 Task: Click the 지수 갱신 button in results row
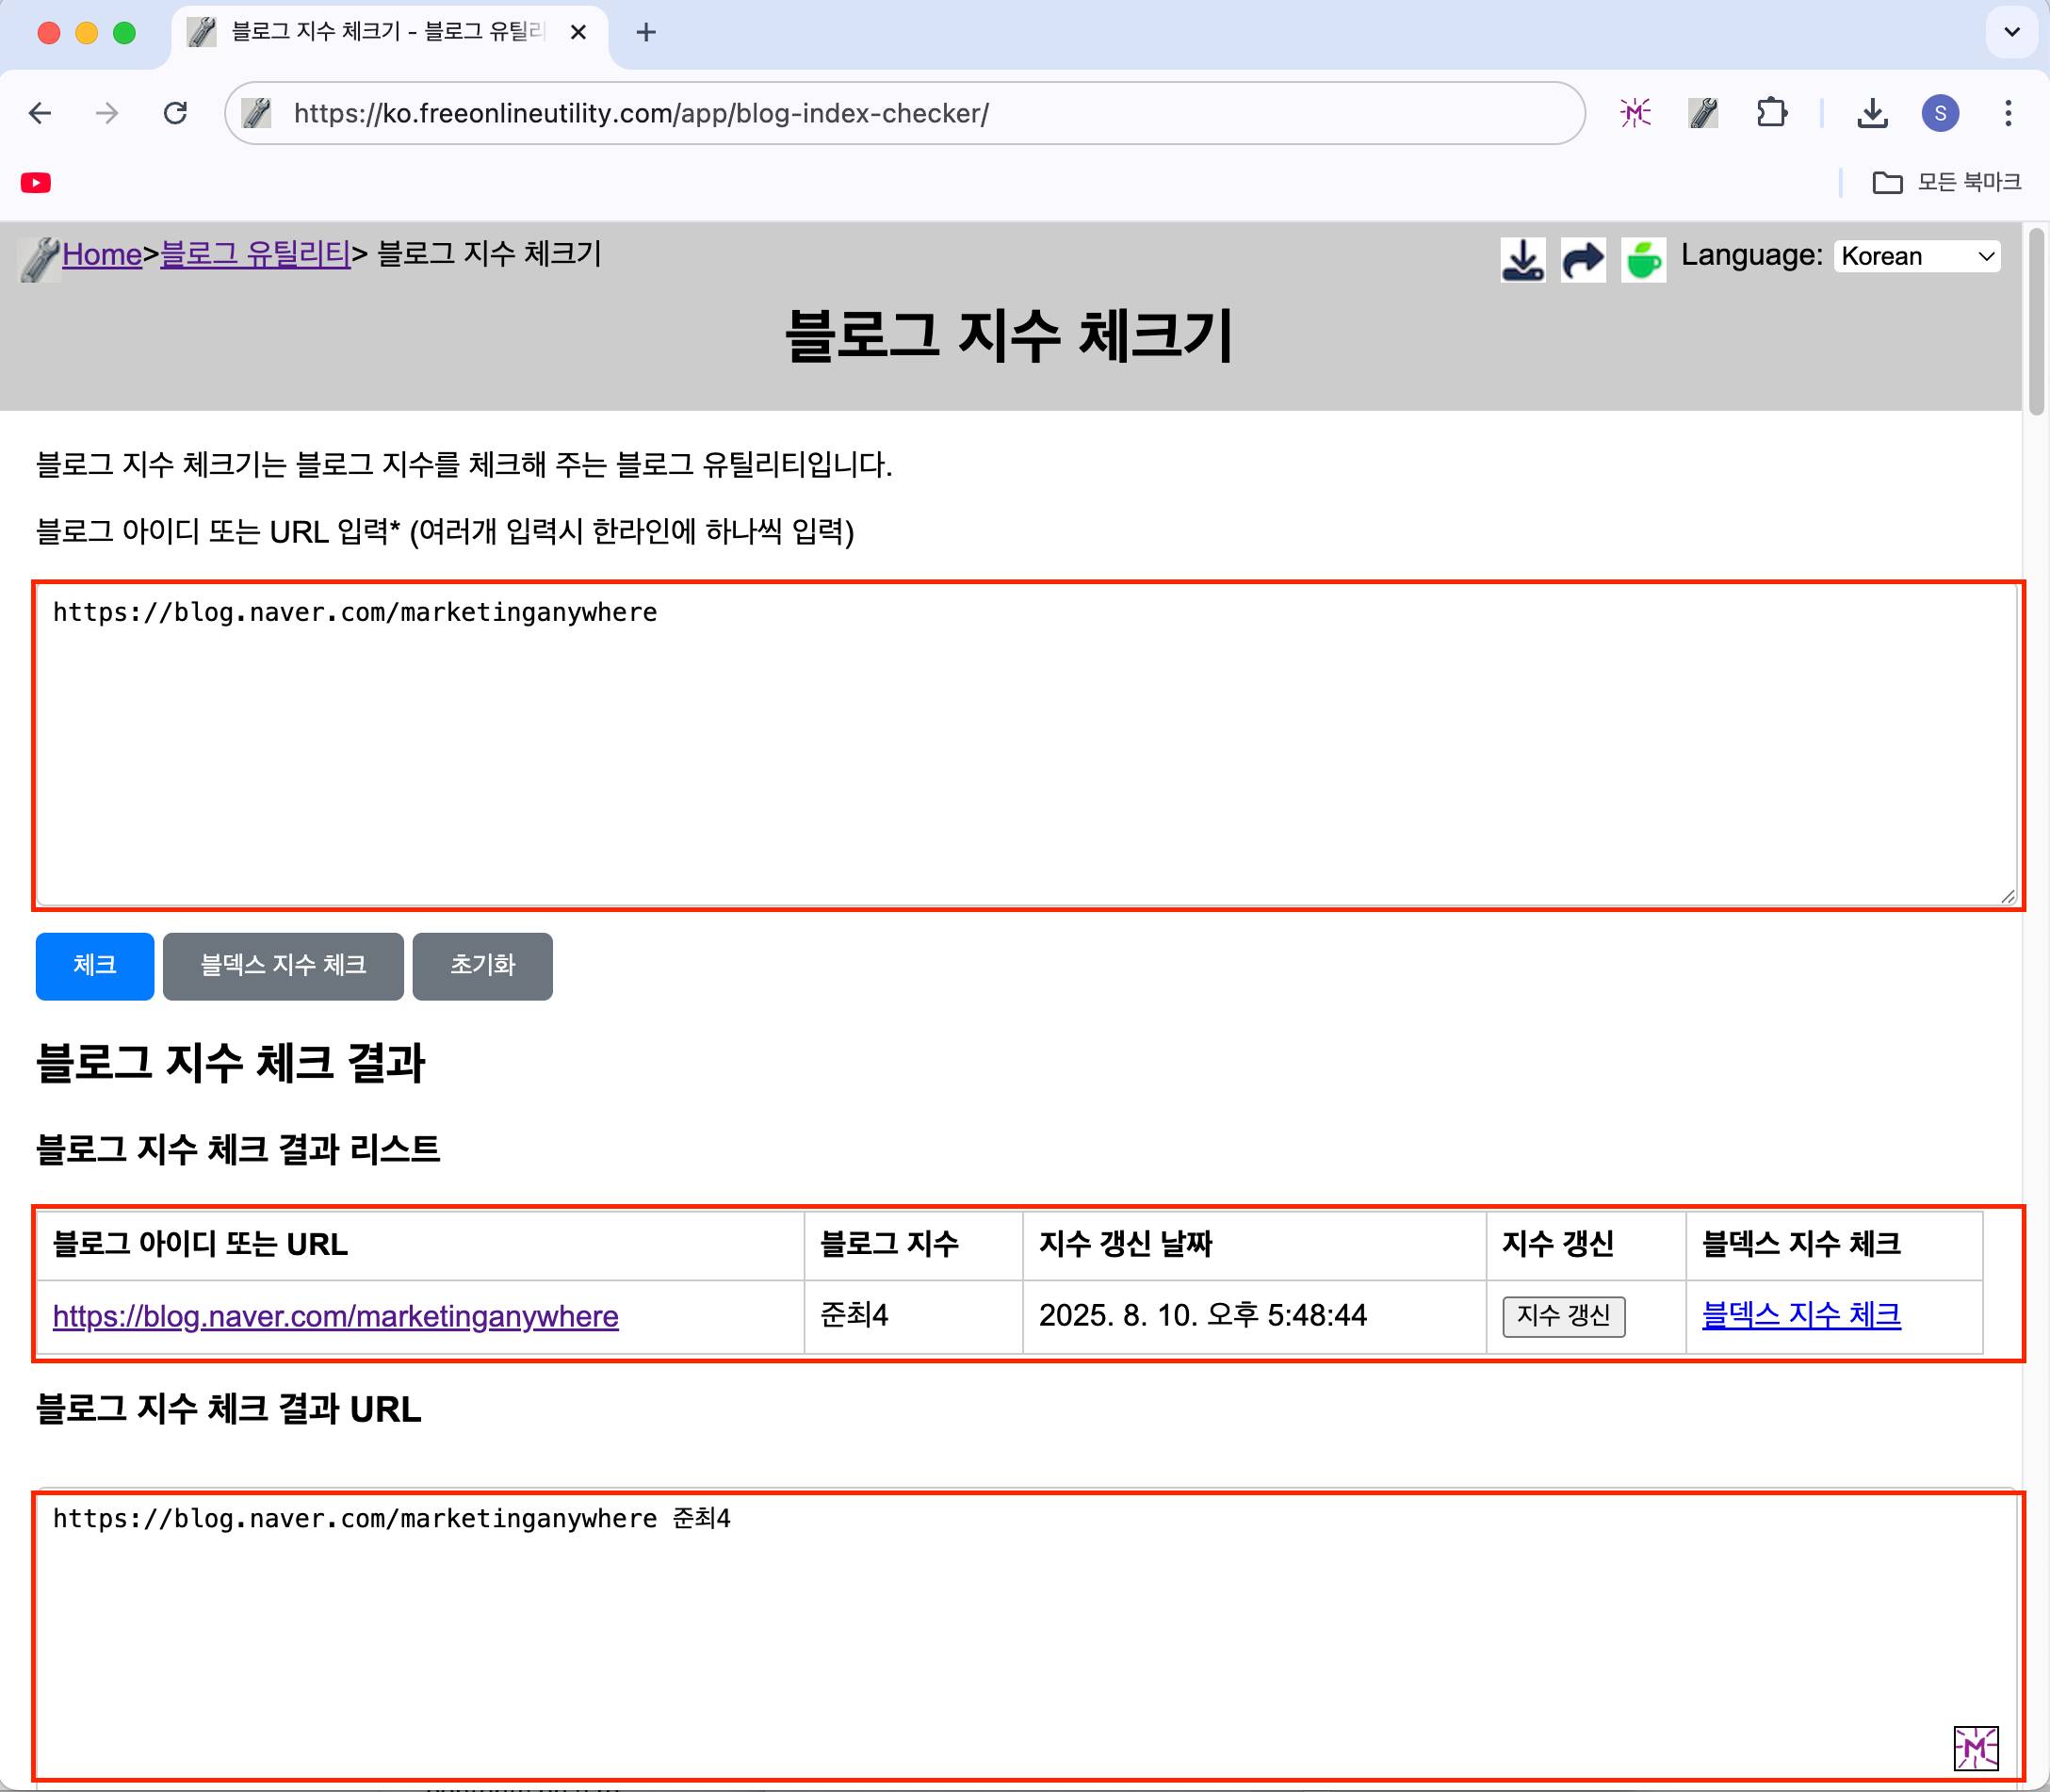click(1563, 1316)
